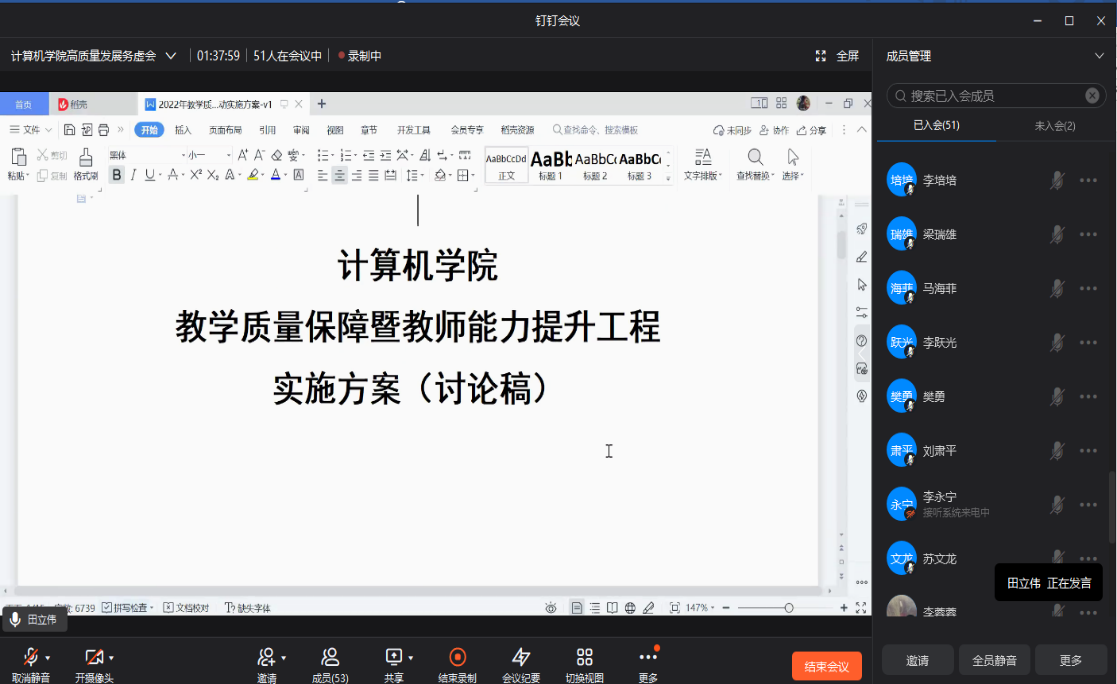Add new WPS tab with plus
The width and height of the screenshot is (1117, 684).
pos(322,104)
